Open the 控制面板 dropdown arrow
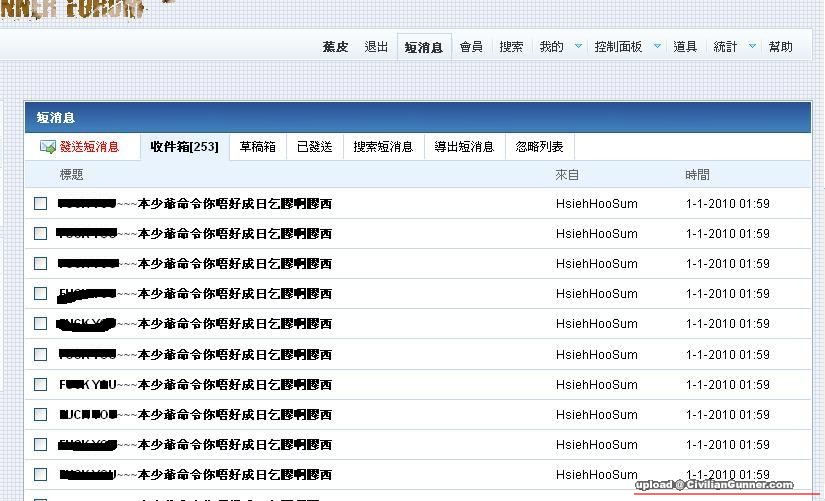825x501 pixels. coord(657,46)
